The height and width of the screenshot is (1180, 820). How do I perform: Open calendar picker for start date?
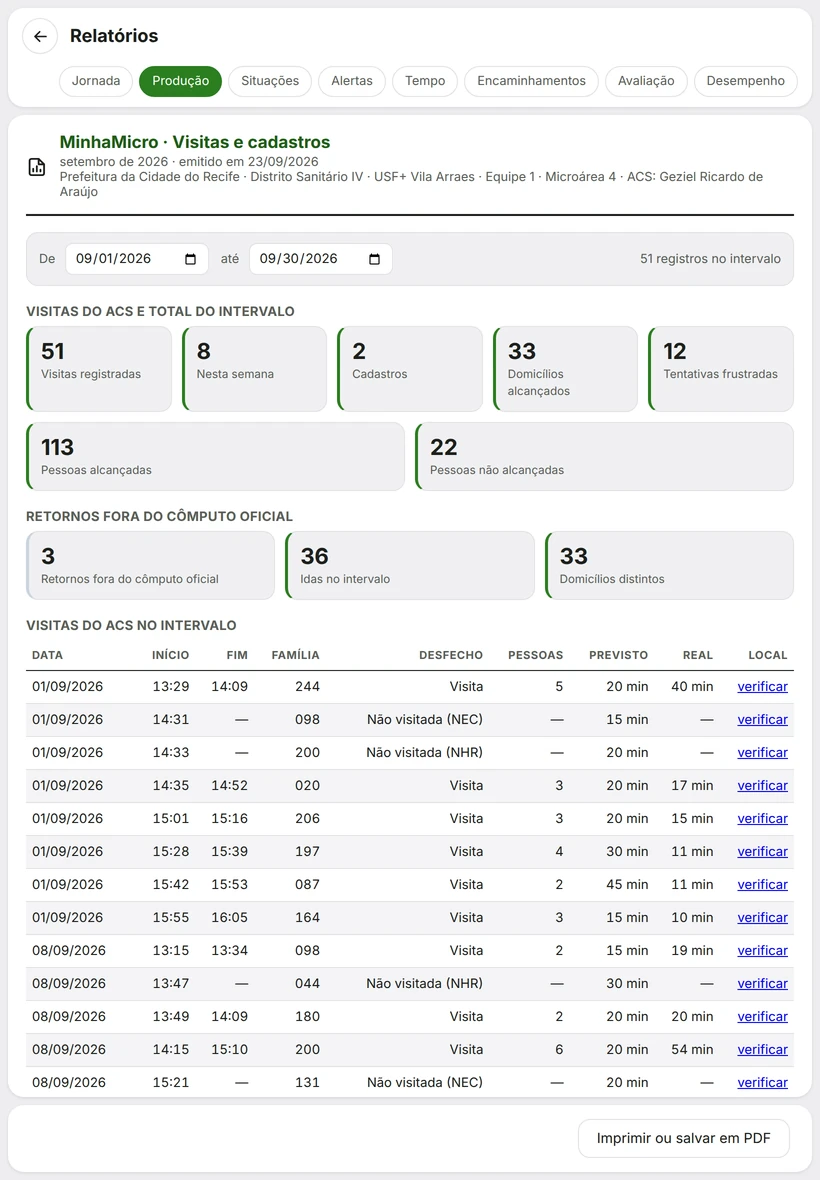point(190,259)
